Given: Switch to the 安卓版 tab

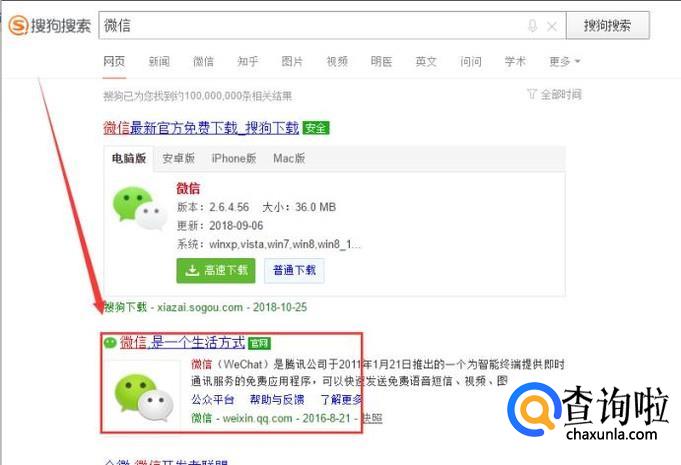Looking at the screenshot, I should (179, 158).
